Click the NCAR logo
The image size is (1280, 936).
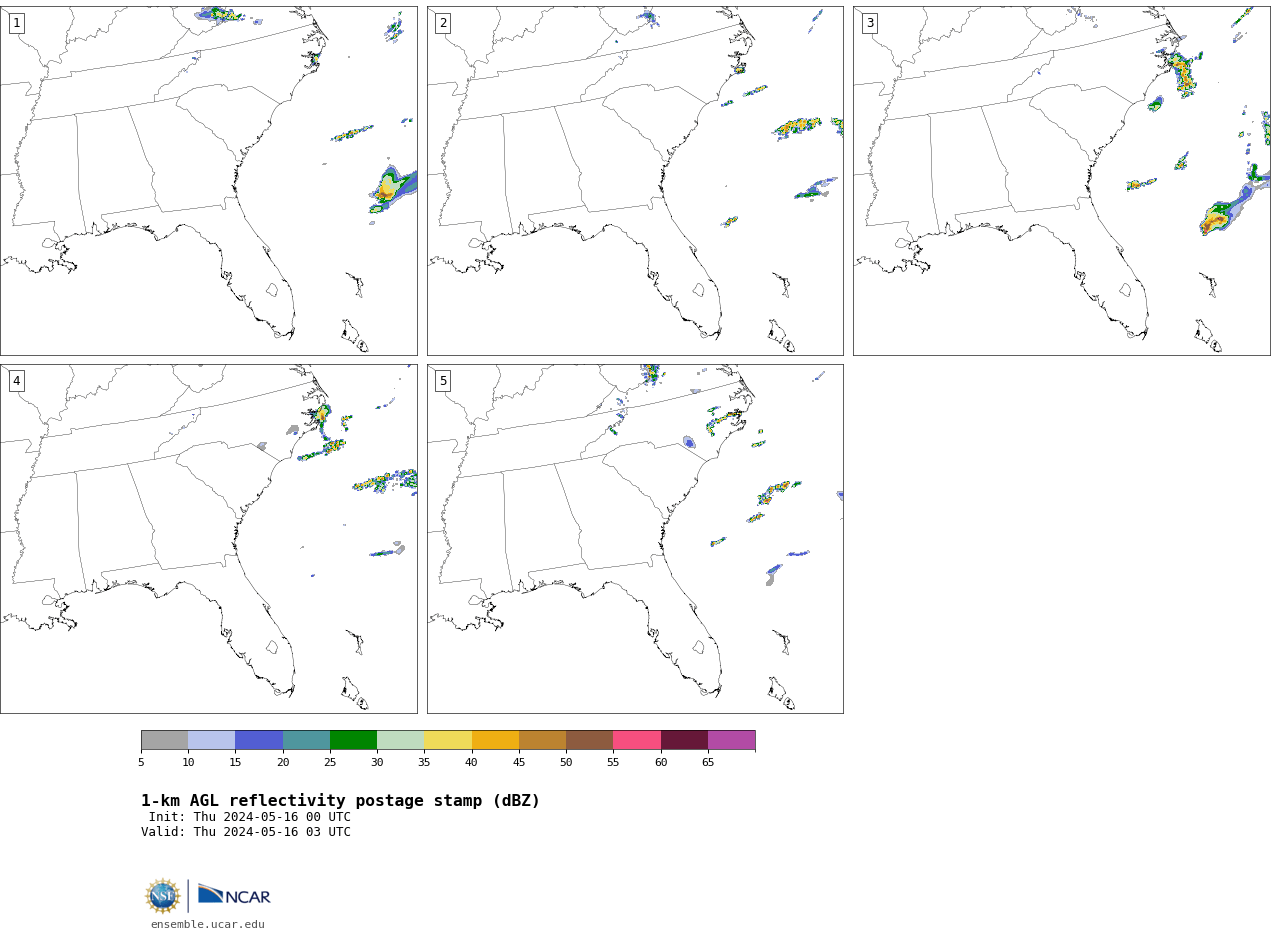(234, 895)
